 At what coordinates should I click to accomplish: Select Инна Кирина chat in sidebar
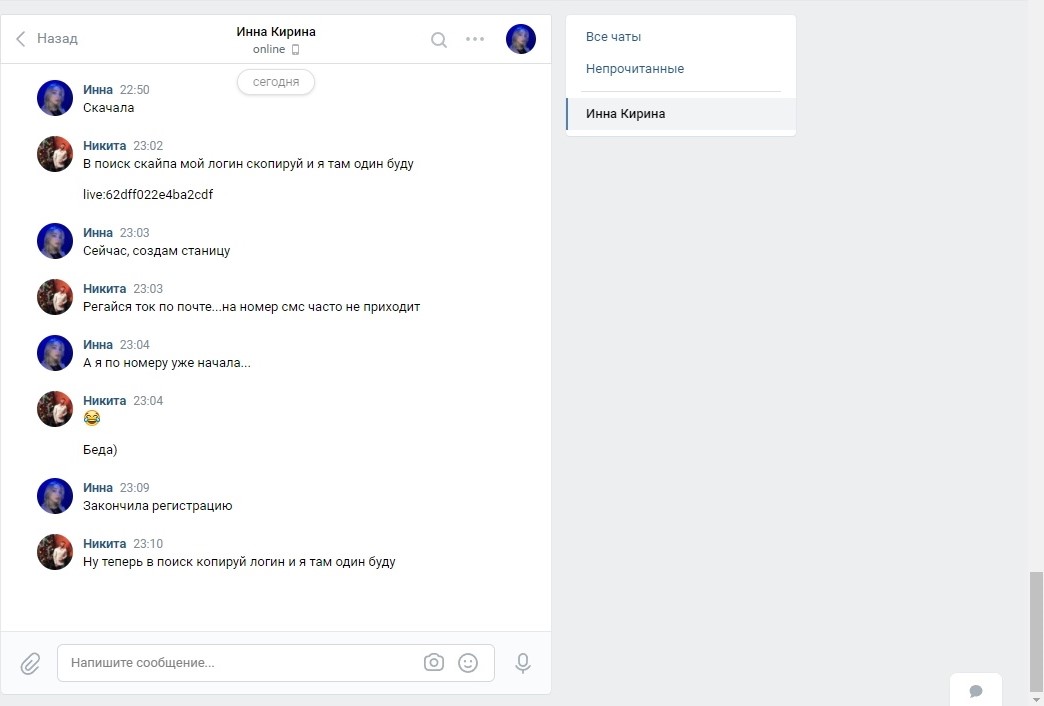pyautogui.click(x=680, y=114)
